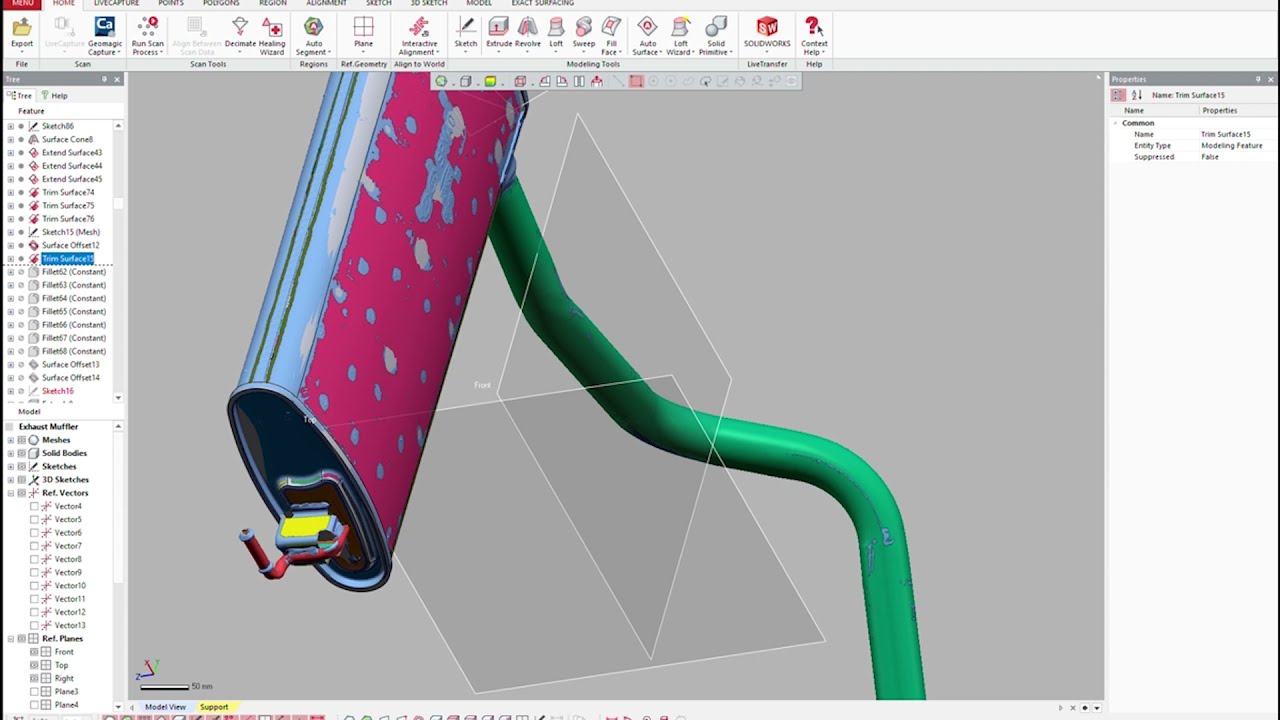The height and width of the screenshot is (720, 1280).
Task: Switch to the ALIGNMENT ribbon tab
Action: [x=327, y=3]
